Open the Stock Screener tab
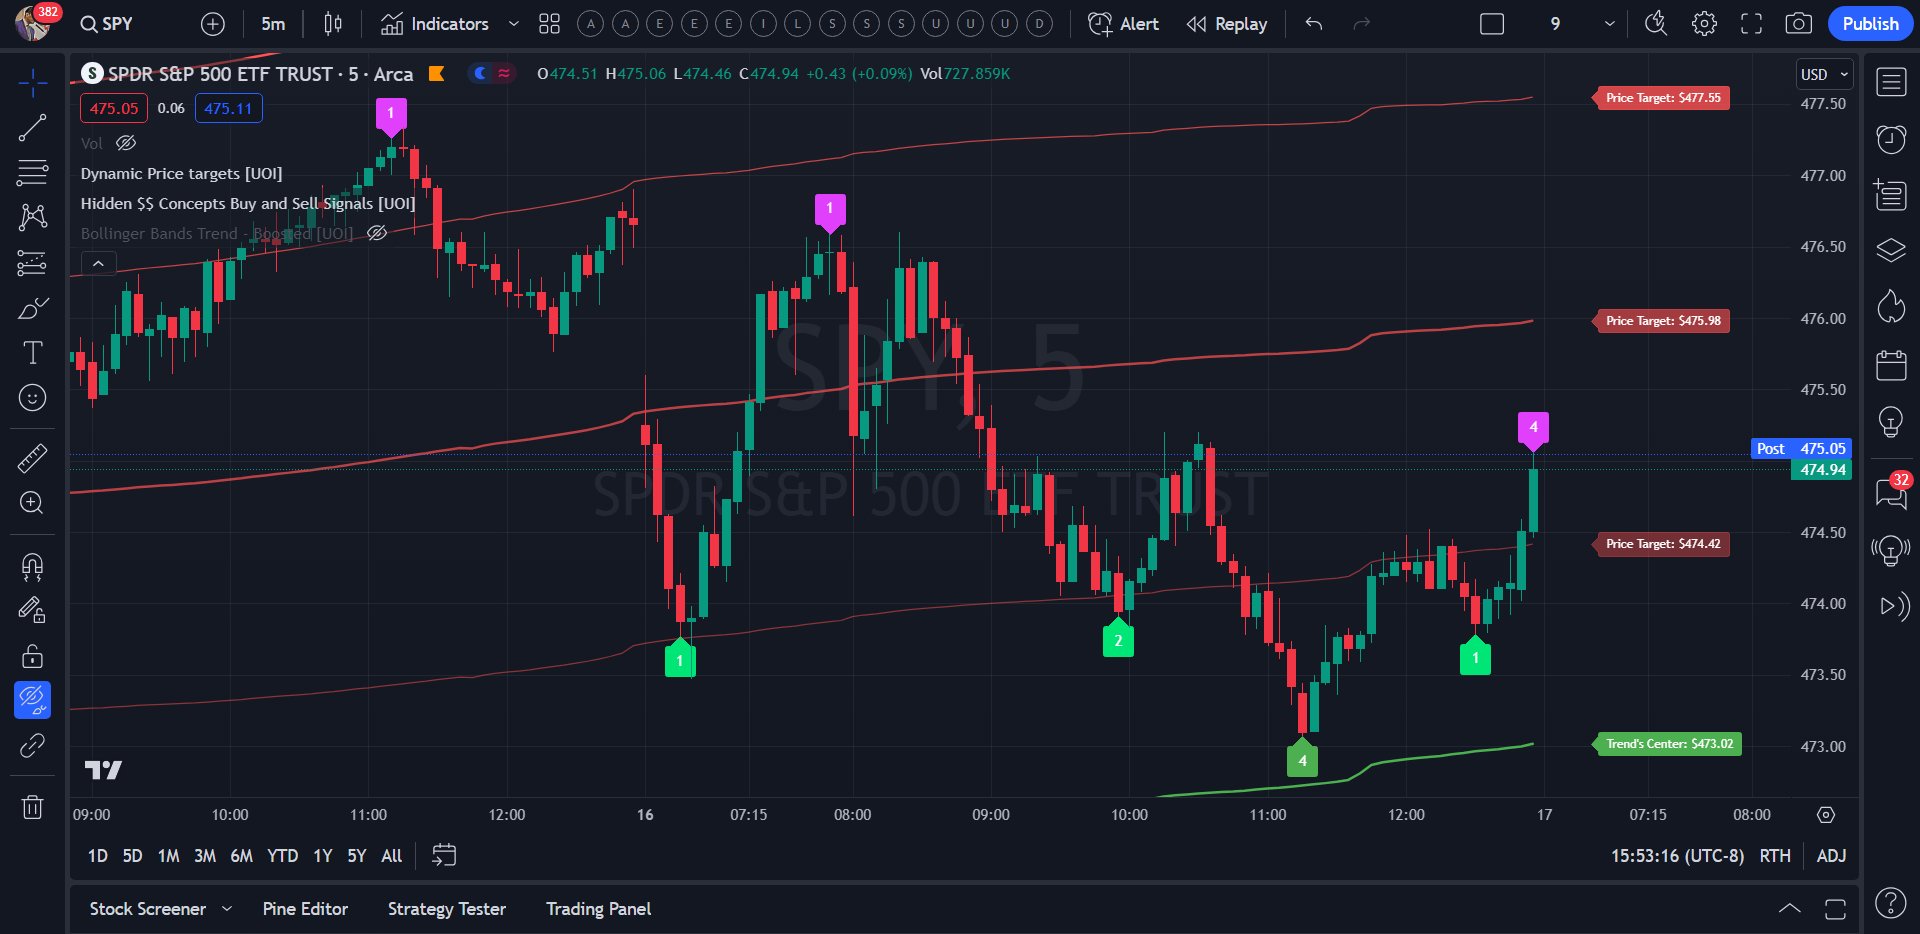 click(x=147, y=909)
